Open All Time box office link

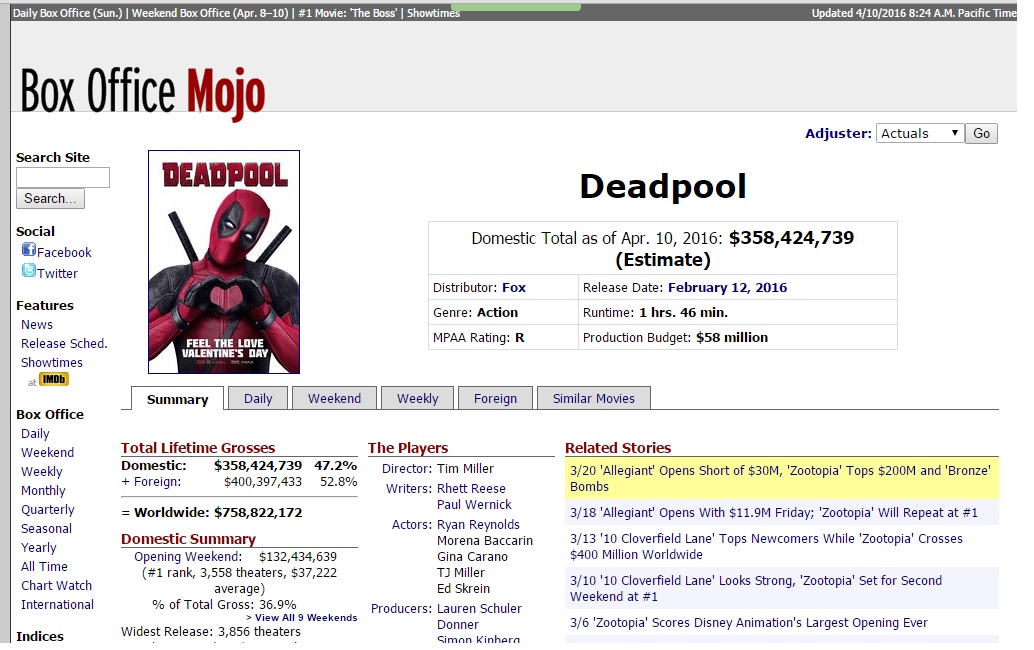tap(44, 567)
